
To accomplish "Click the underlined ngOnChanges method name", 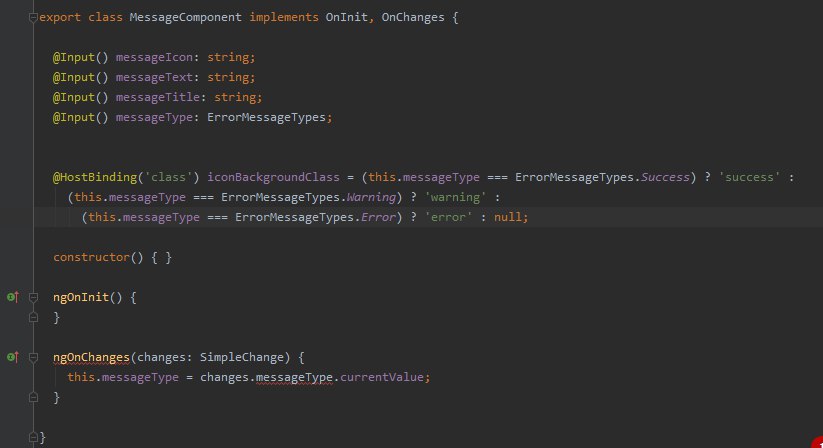I will (91, 357).
